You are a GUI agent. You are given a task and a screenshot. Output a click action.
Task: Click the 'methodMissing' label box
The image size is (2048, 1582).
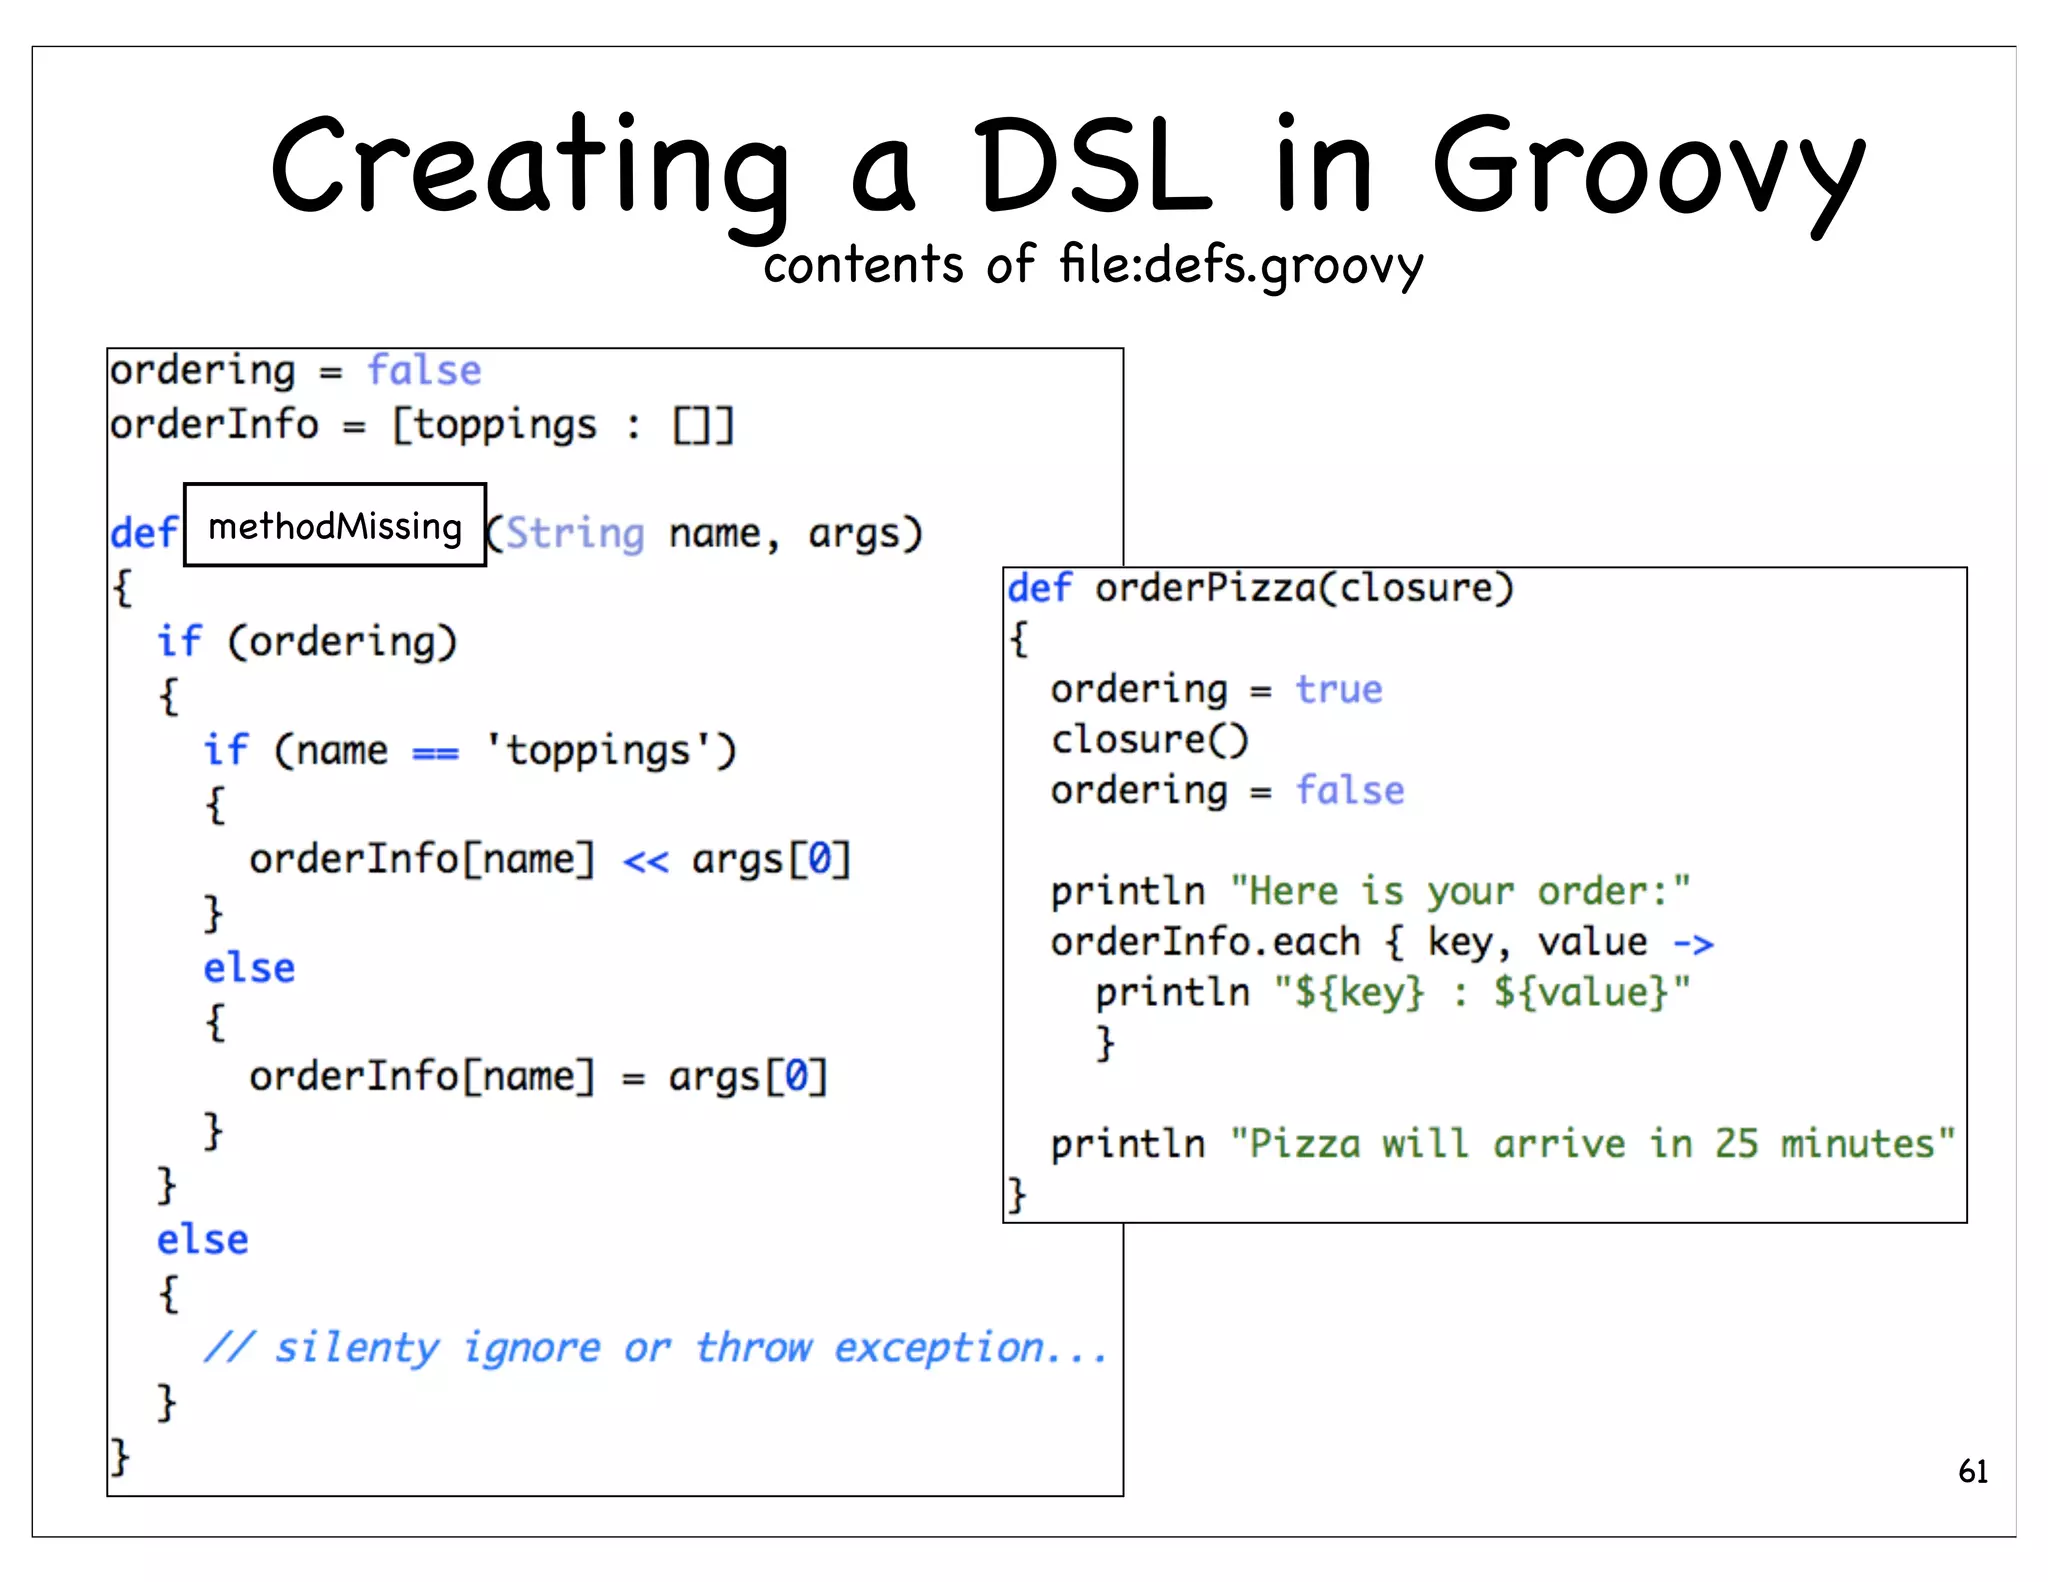coord(335,525)
